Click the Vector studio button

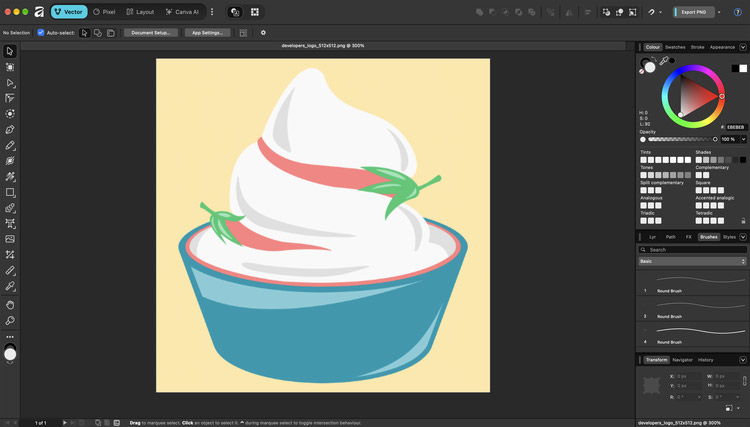pyautogui.click(x=69, y=12)
